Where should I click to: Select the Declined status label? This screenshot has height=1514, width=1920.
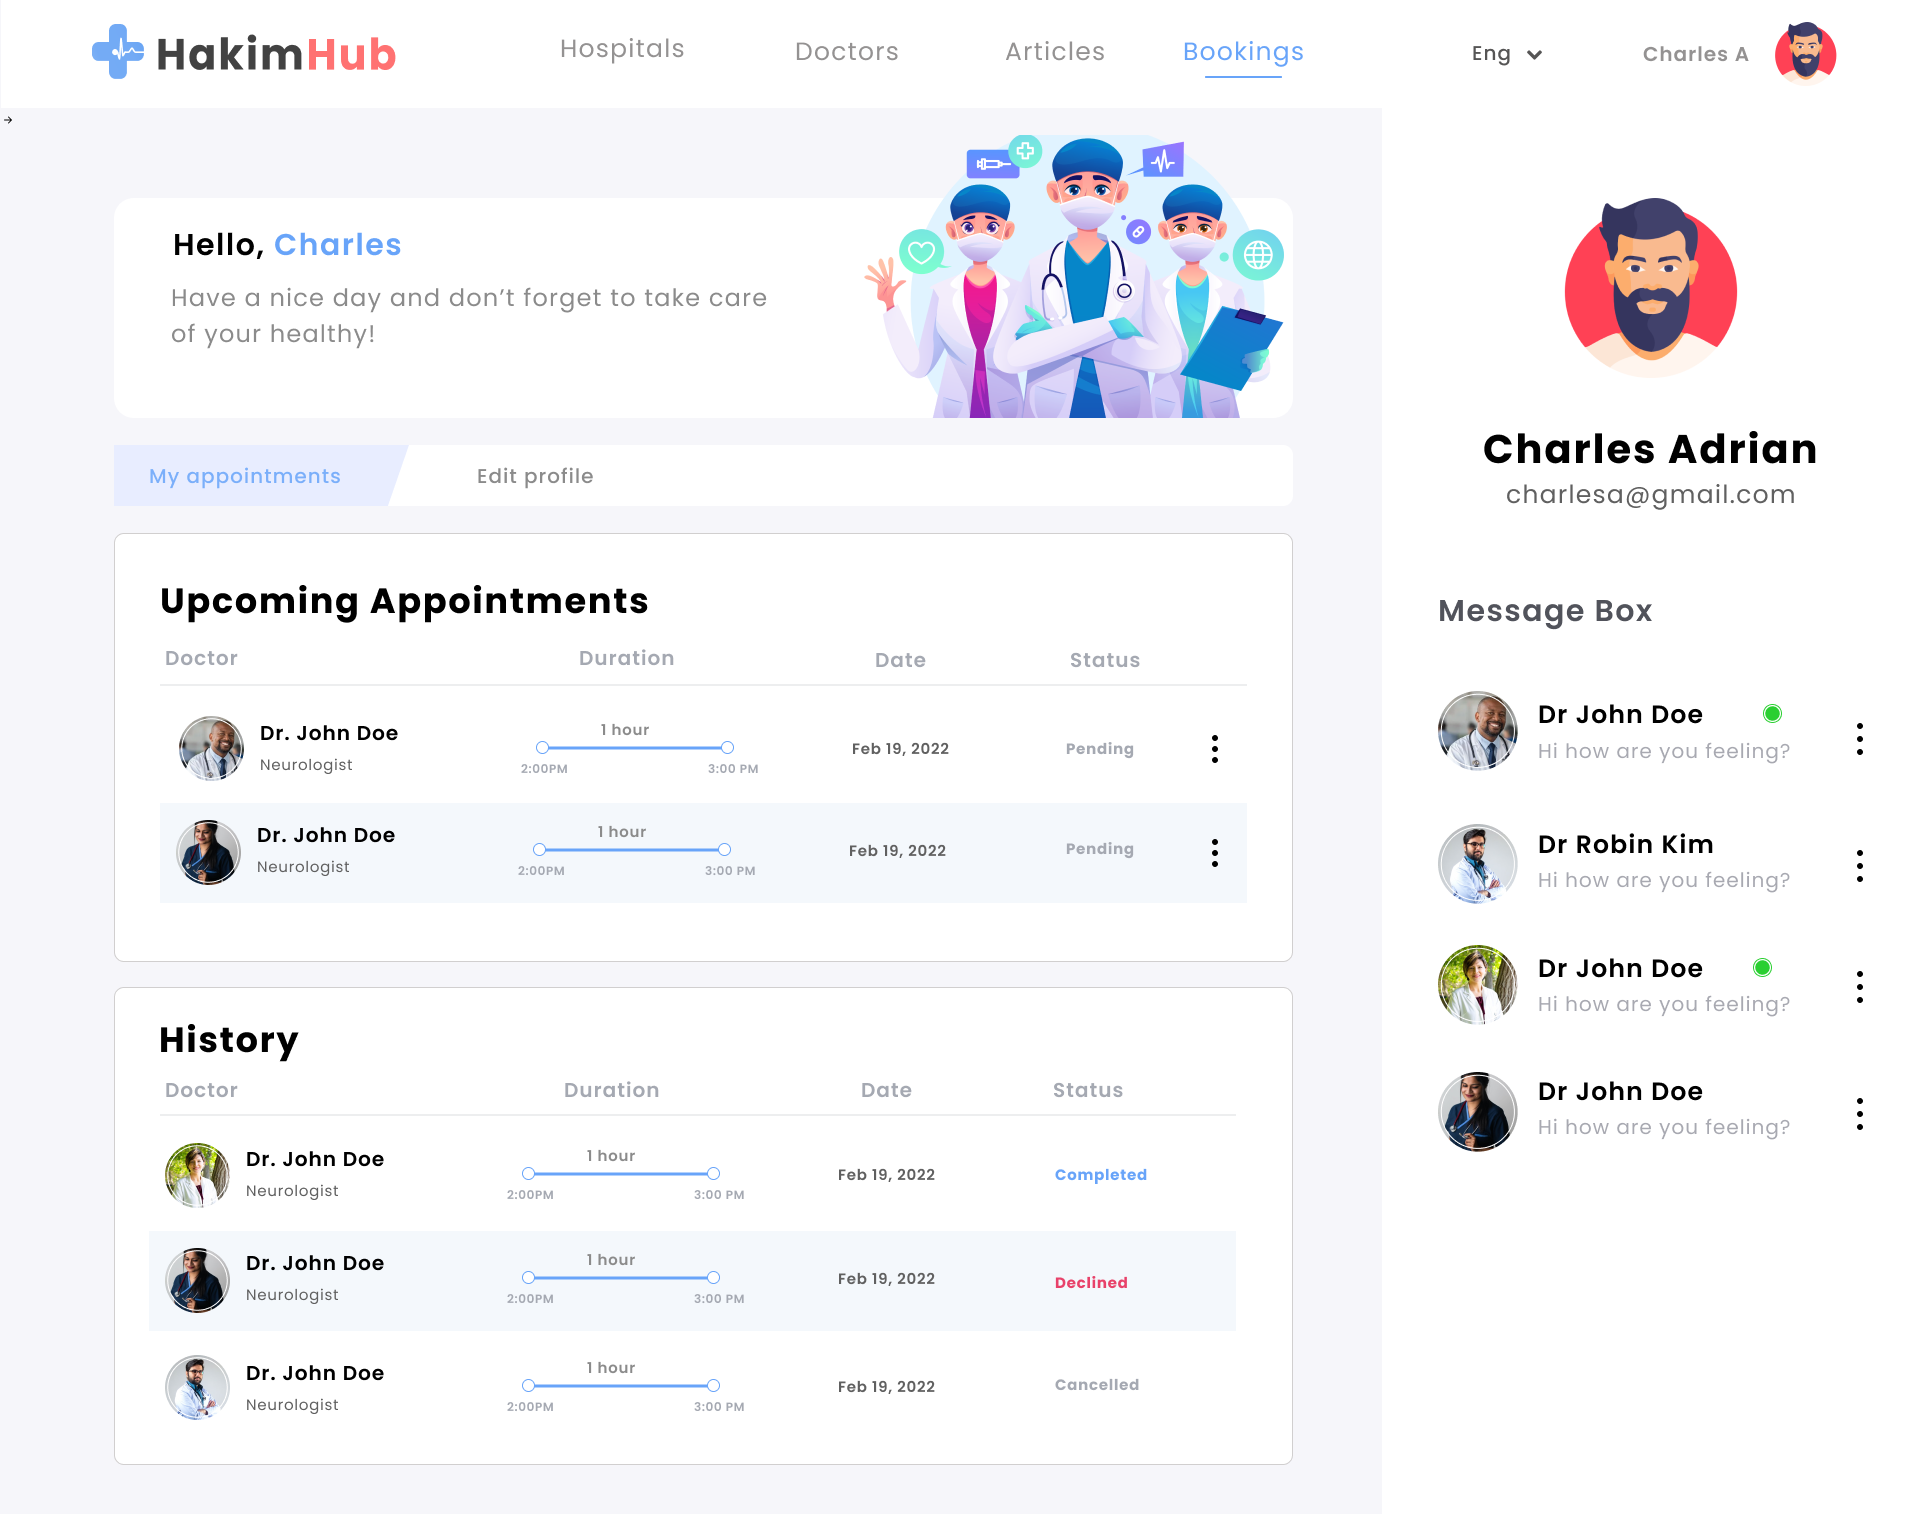[x=1091, y=1282]
